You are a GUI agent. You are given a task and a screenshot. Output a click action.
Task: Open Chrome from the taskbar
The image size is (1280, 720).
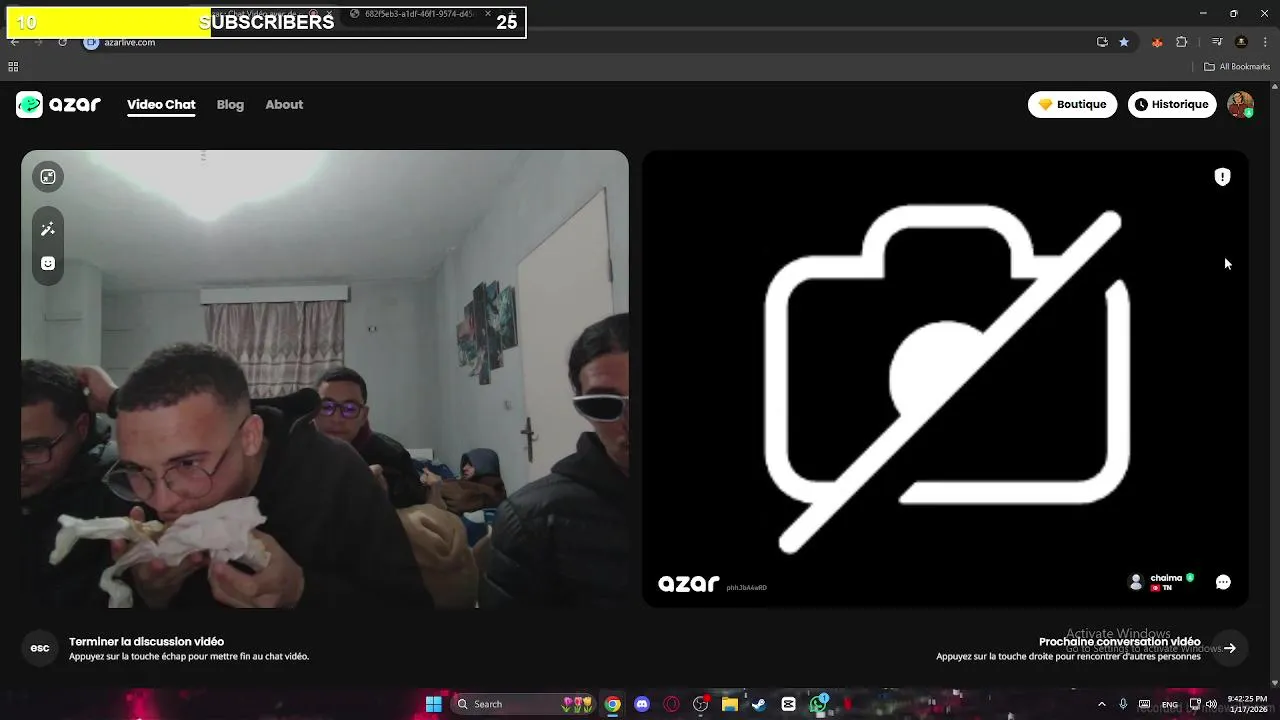613,704
